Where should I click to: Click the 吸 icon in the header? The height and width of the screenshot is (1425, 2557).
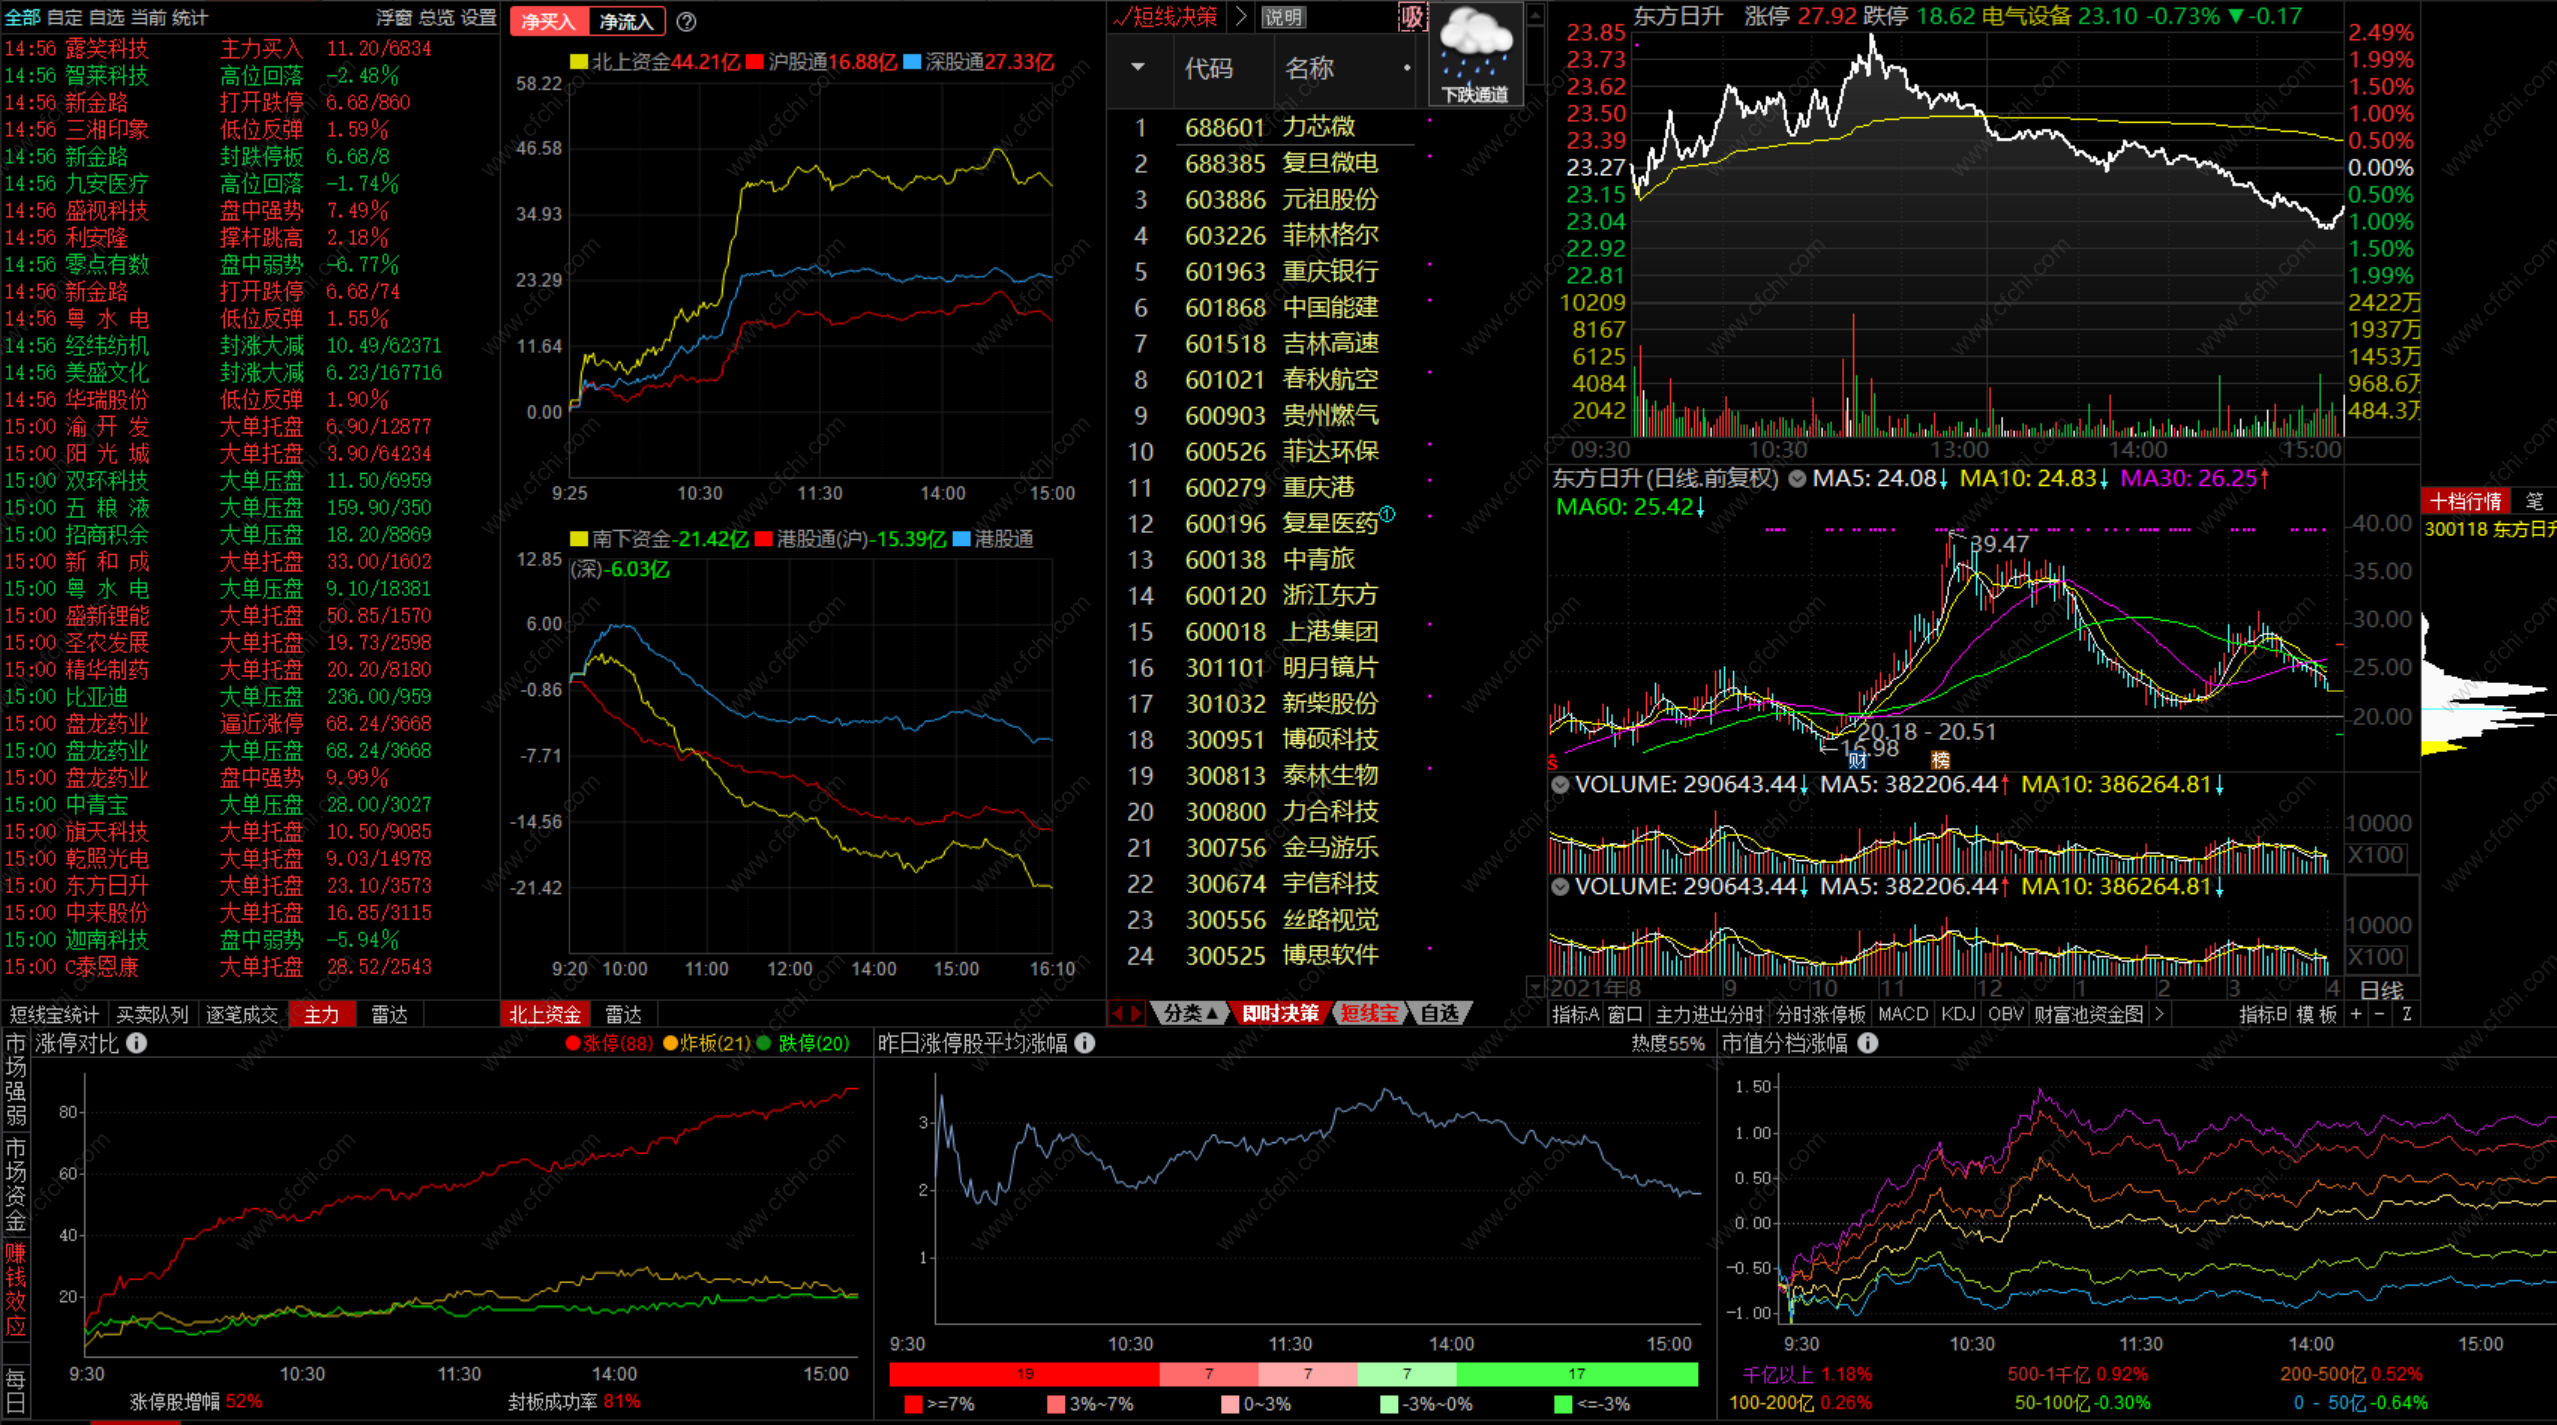(1411, 17)
